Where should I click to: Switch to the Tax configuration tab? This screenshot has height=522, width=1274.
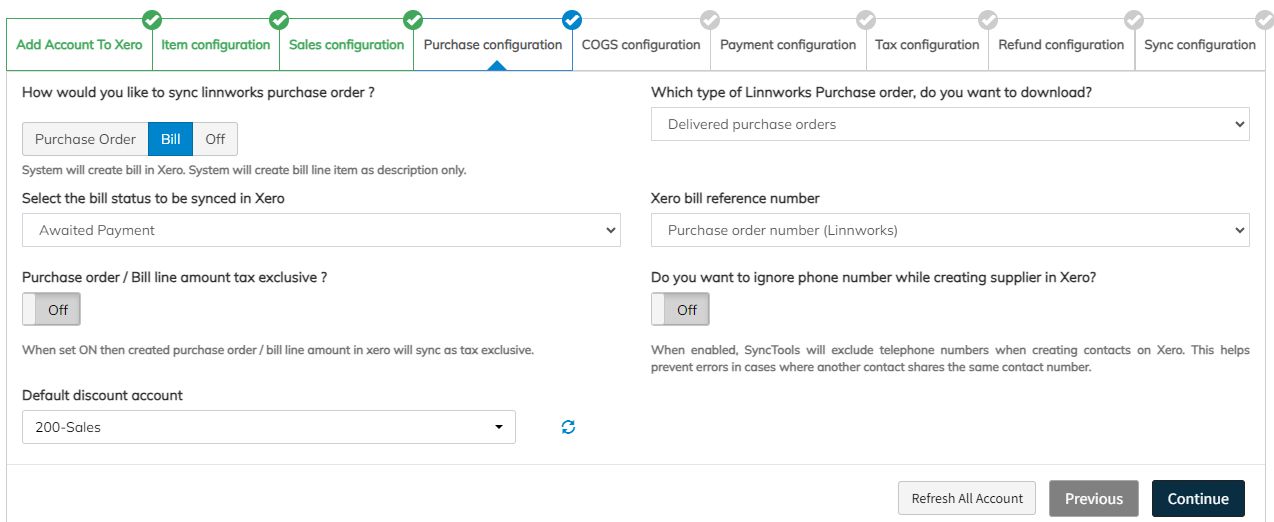point(927,45)
